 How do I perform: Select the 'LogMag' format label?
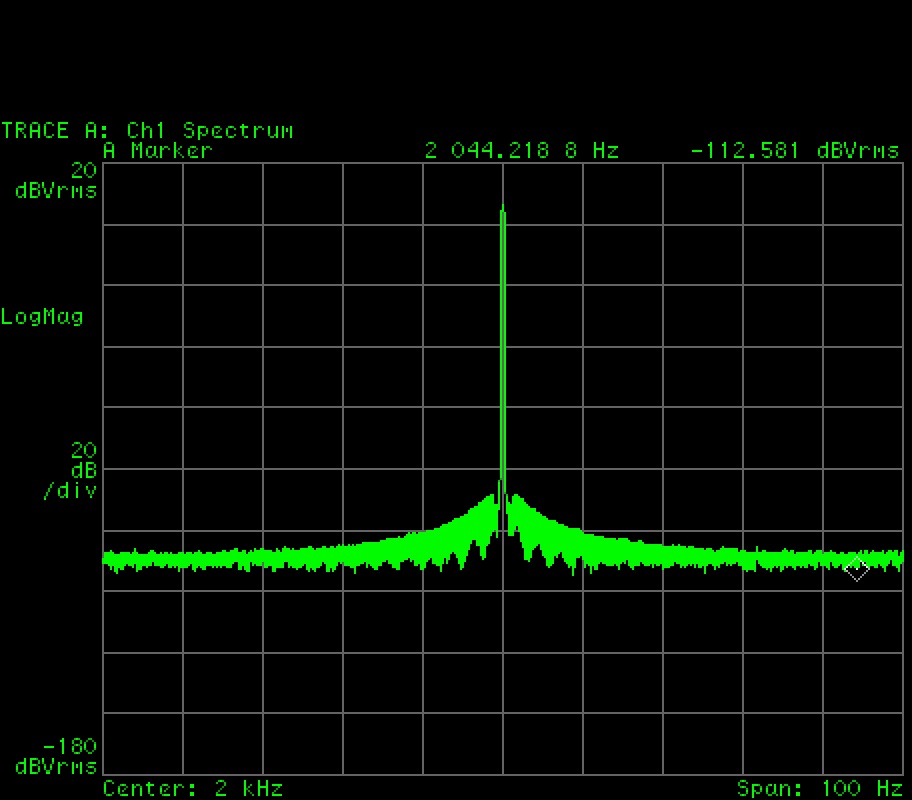tap(42, 317)
